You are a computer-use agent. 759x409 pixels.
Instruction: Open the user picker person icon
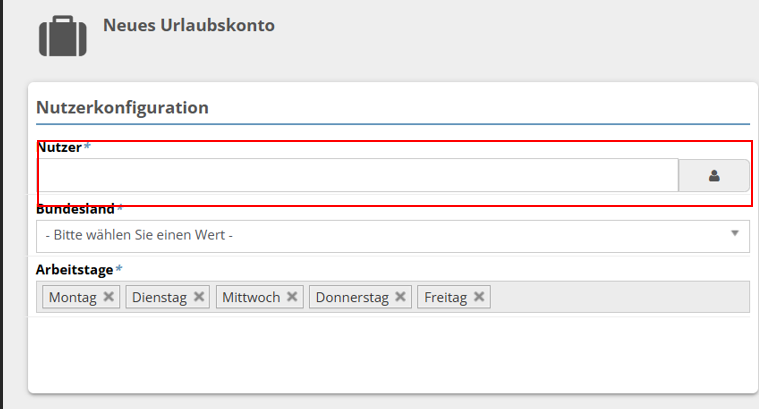[713, 175]
